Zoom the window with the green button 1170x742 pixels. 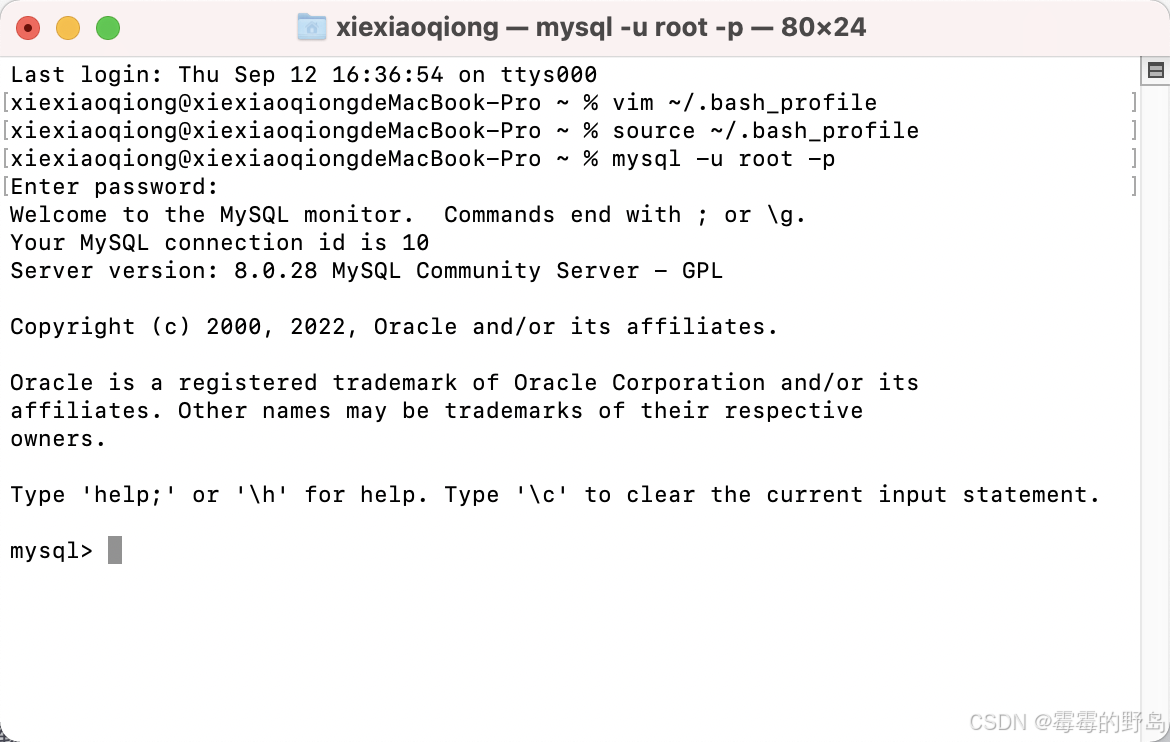[108, 29]
